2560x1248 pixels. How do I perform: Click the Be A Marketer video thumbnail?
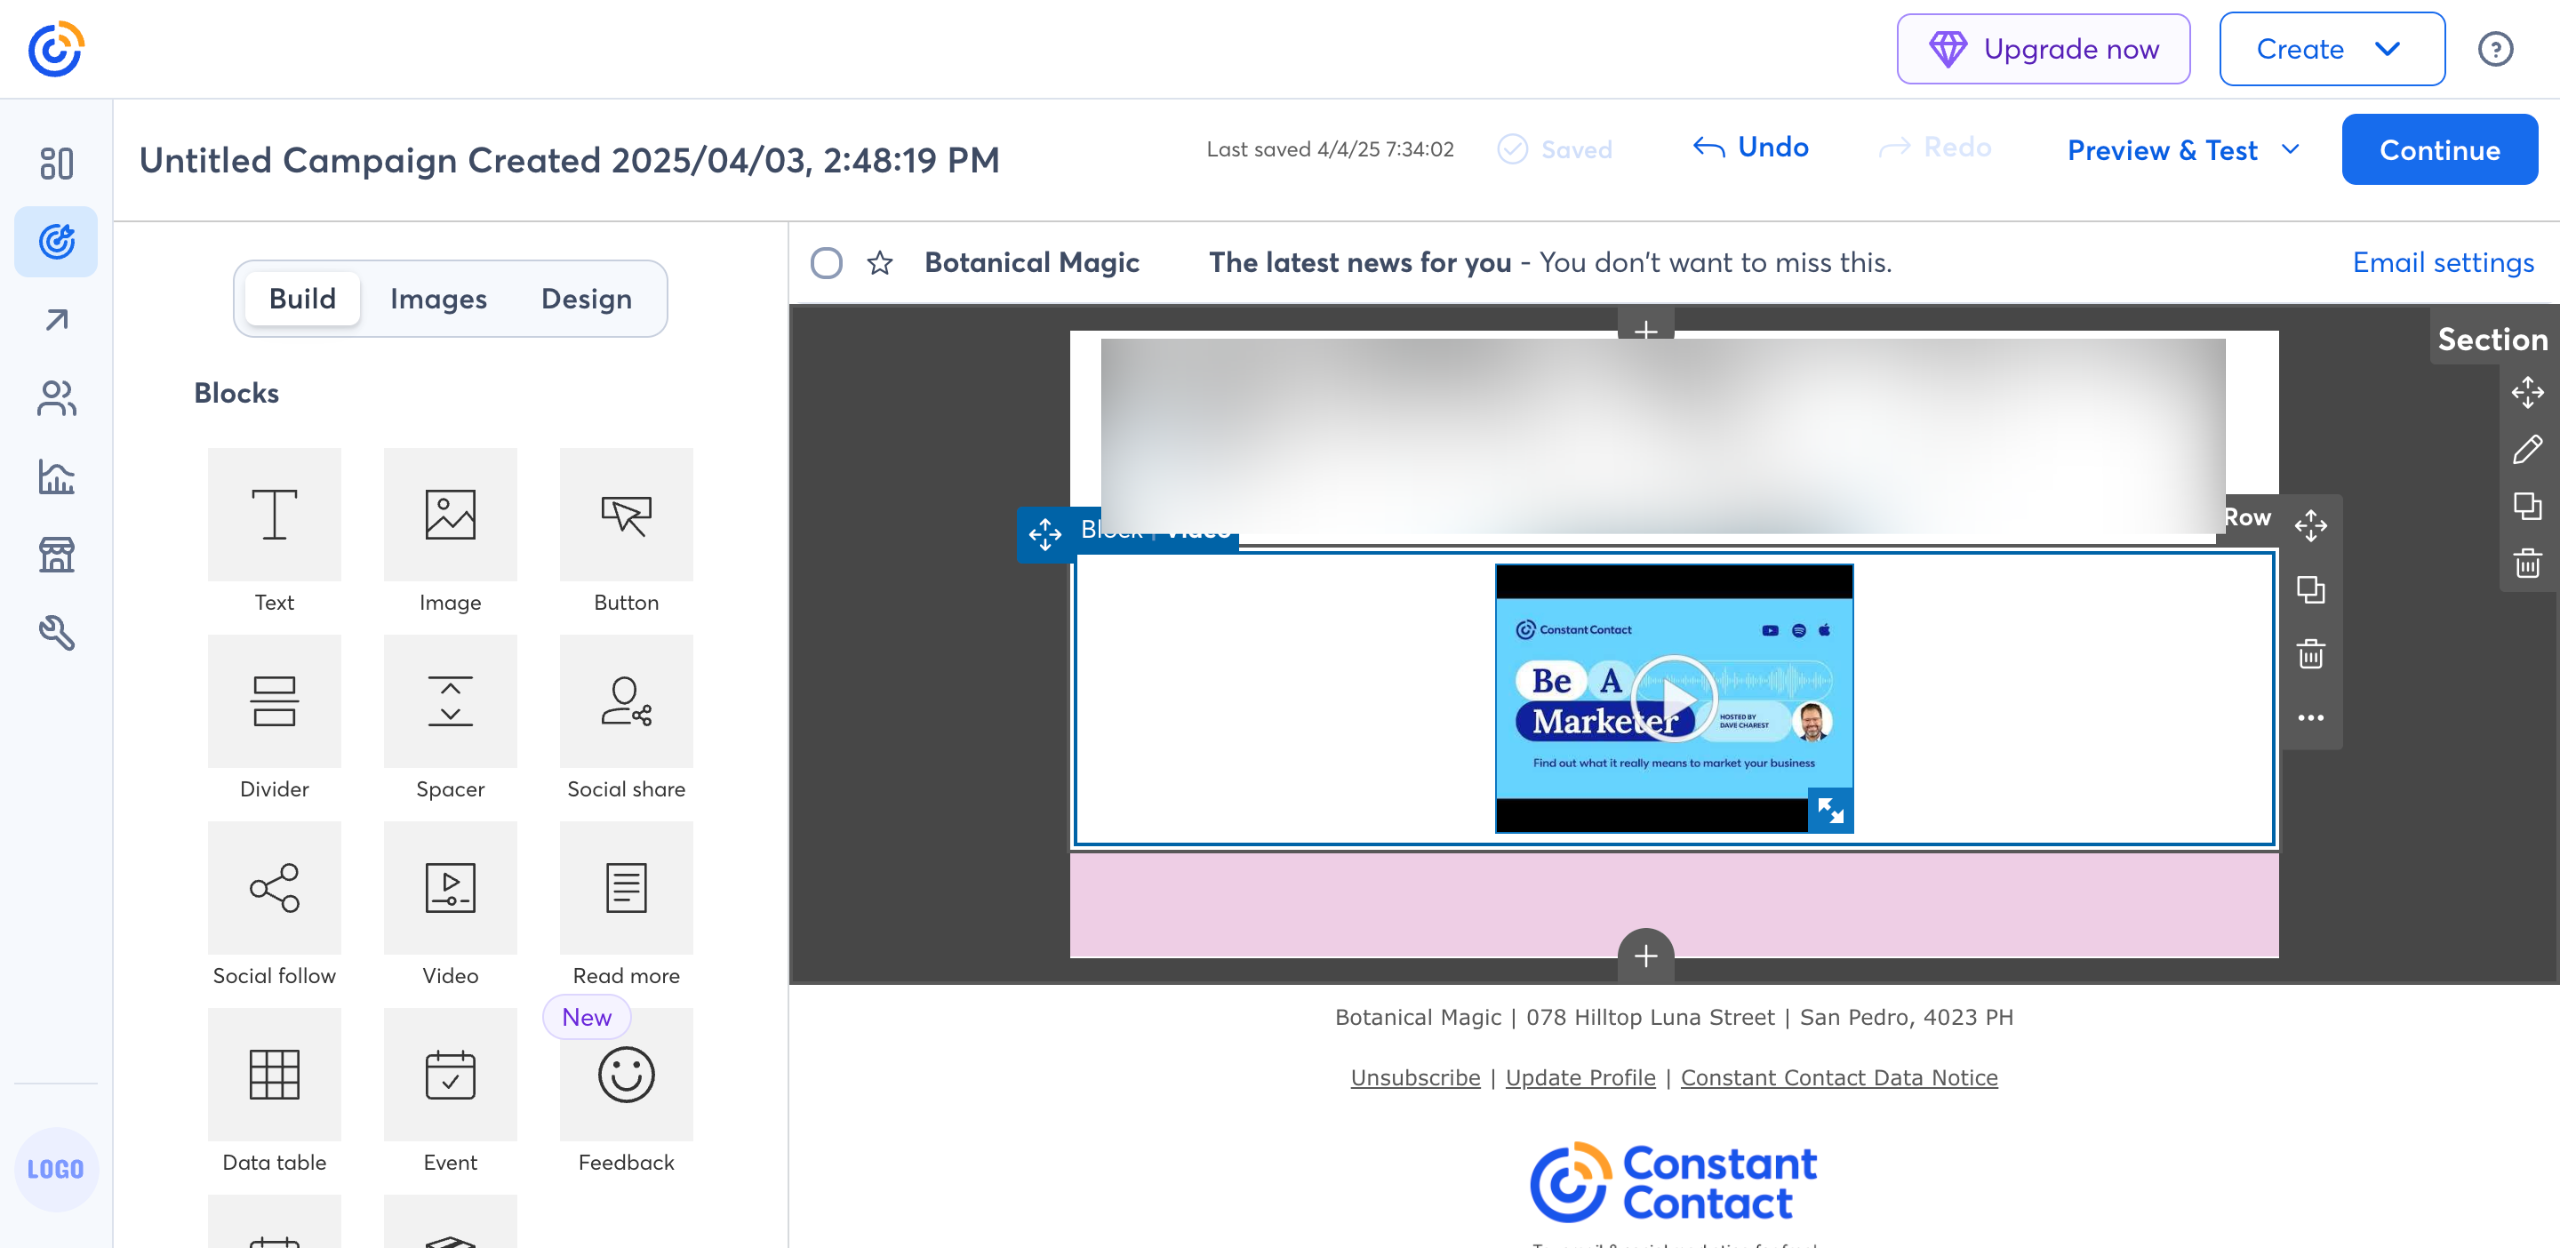pyautogui.click(x=1673, y=698)
